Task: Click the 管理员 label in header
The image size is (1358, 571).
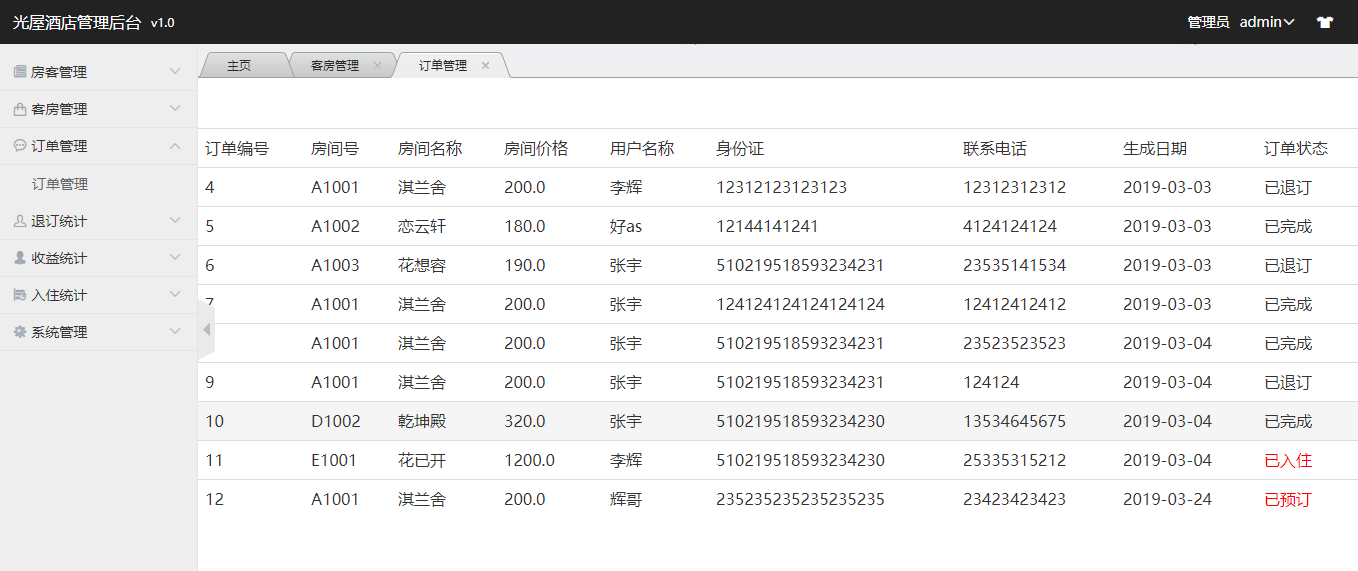Action: (x=1208, y=22)
